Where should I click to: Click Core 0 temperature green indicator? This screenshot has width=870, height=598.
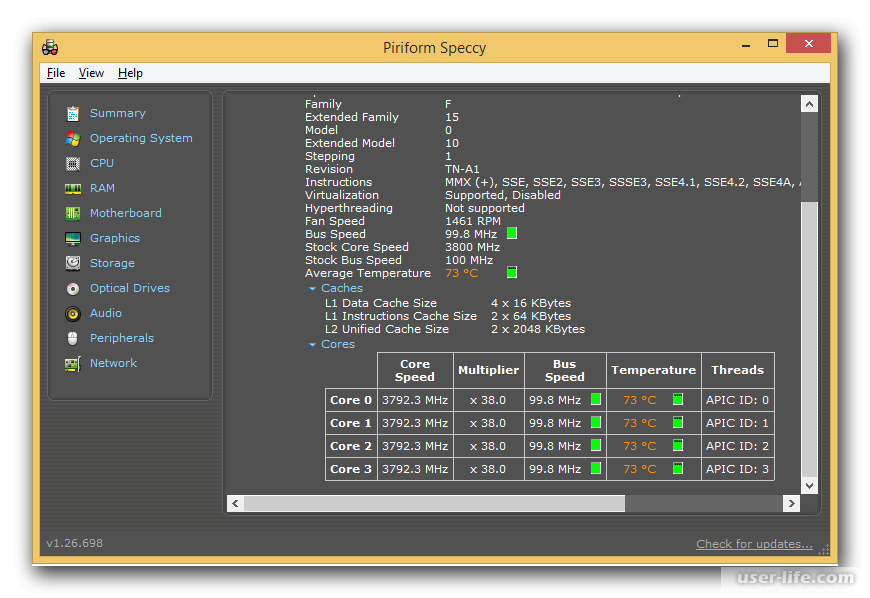(x=678, y=399)
